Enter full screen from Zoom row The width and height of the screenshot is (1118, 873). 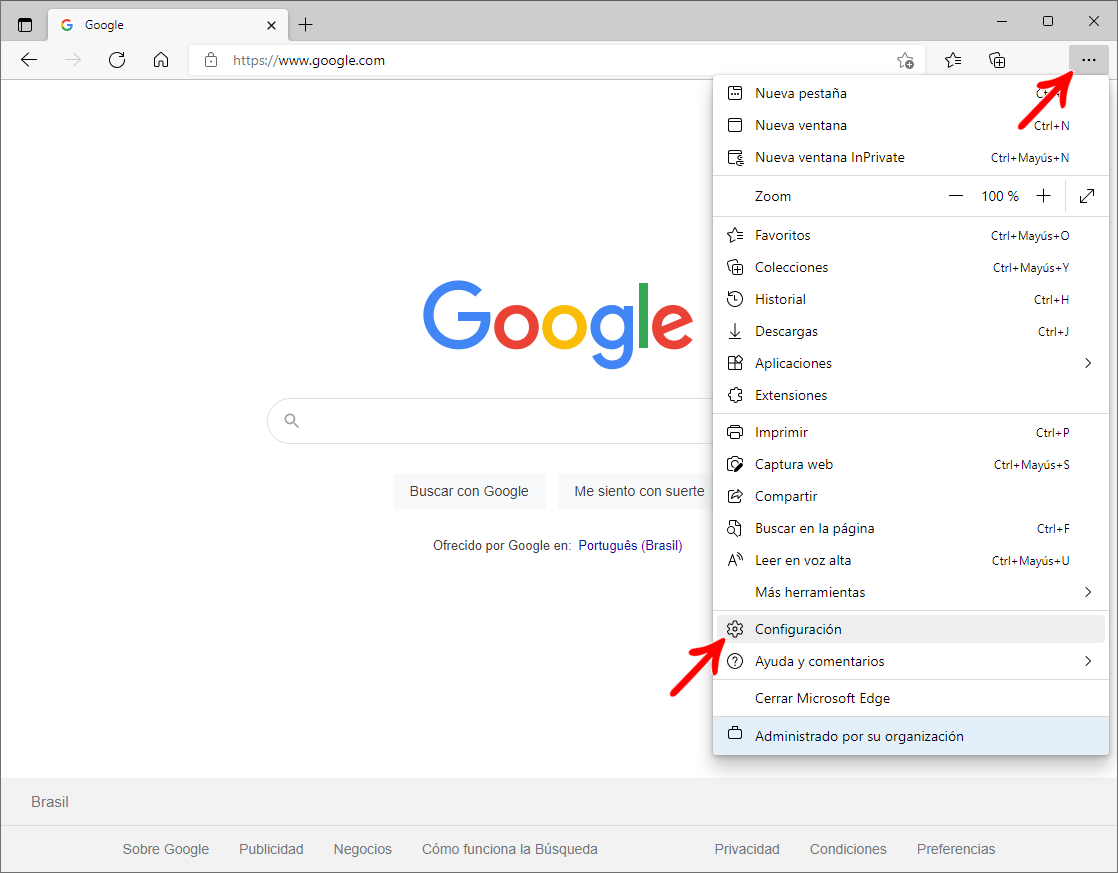[1087, 196]
